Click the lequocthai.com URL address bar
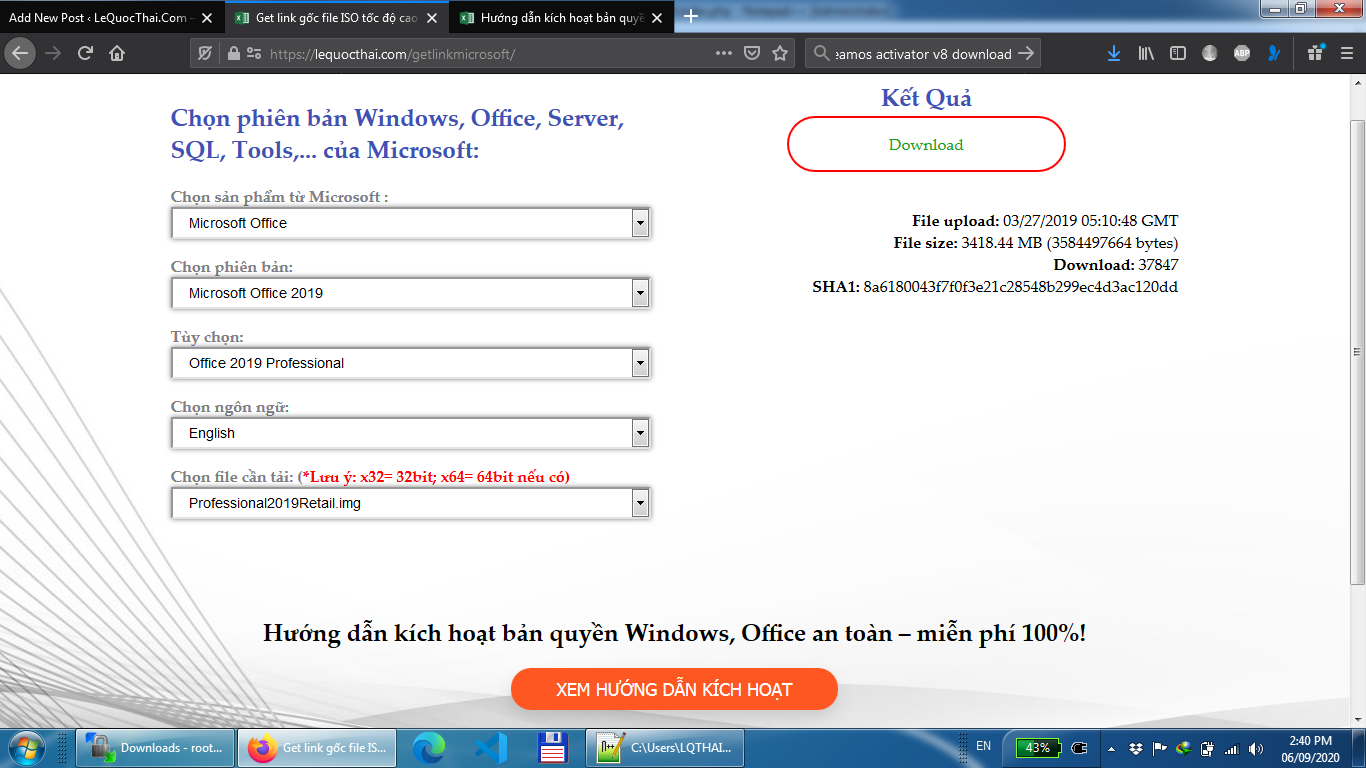 [490, 54]
